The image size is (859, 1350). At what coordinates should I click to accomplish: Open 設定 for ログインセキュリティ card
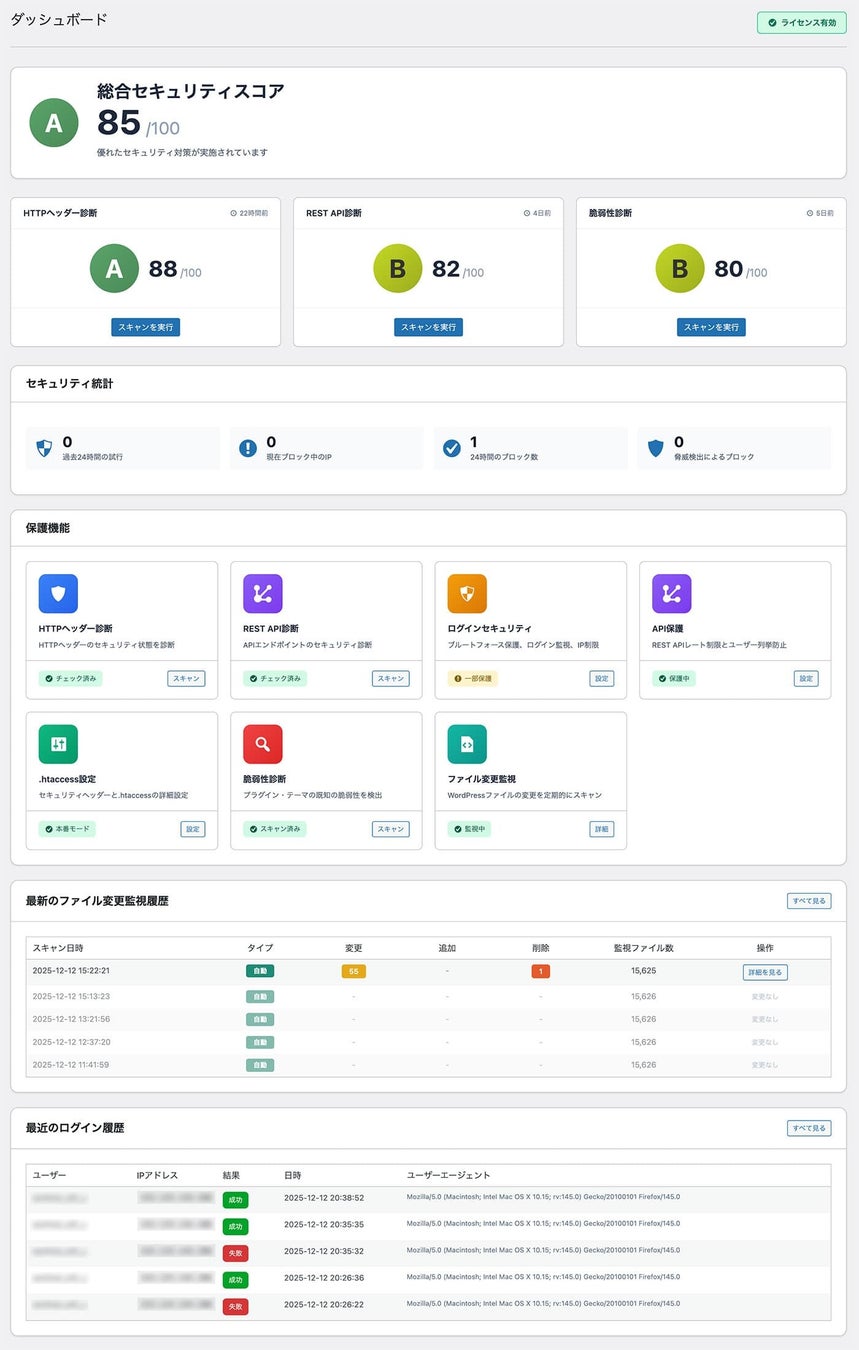[602, 678]
